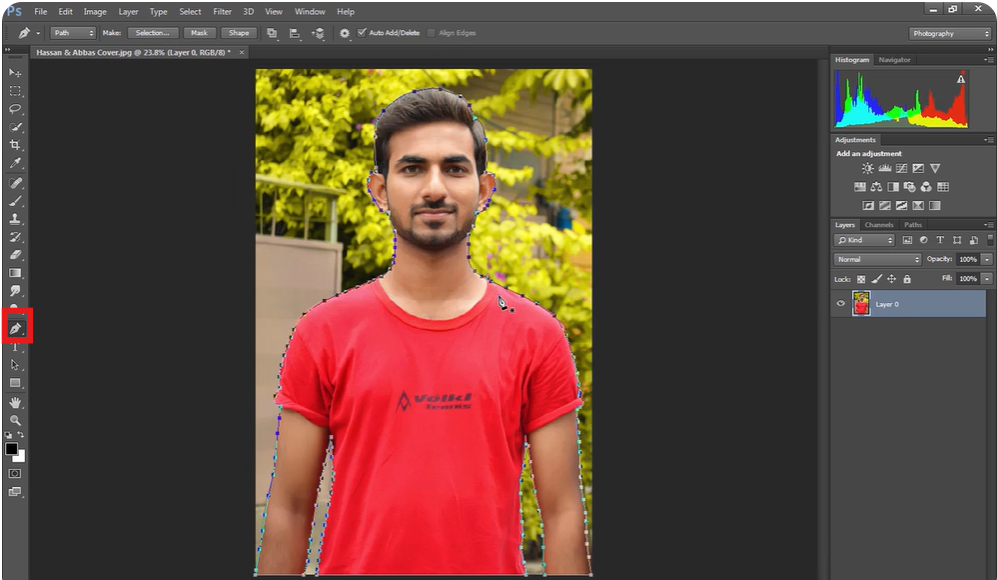Open the Filter menu
This screenshot has height=580, width=997.
click(222, 11)
